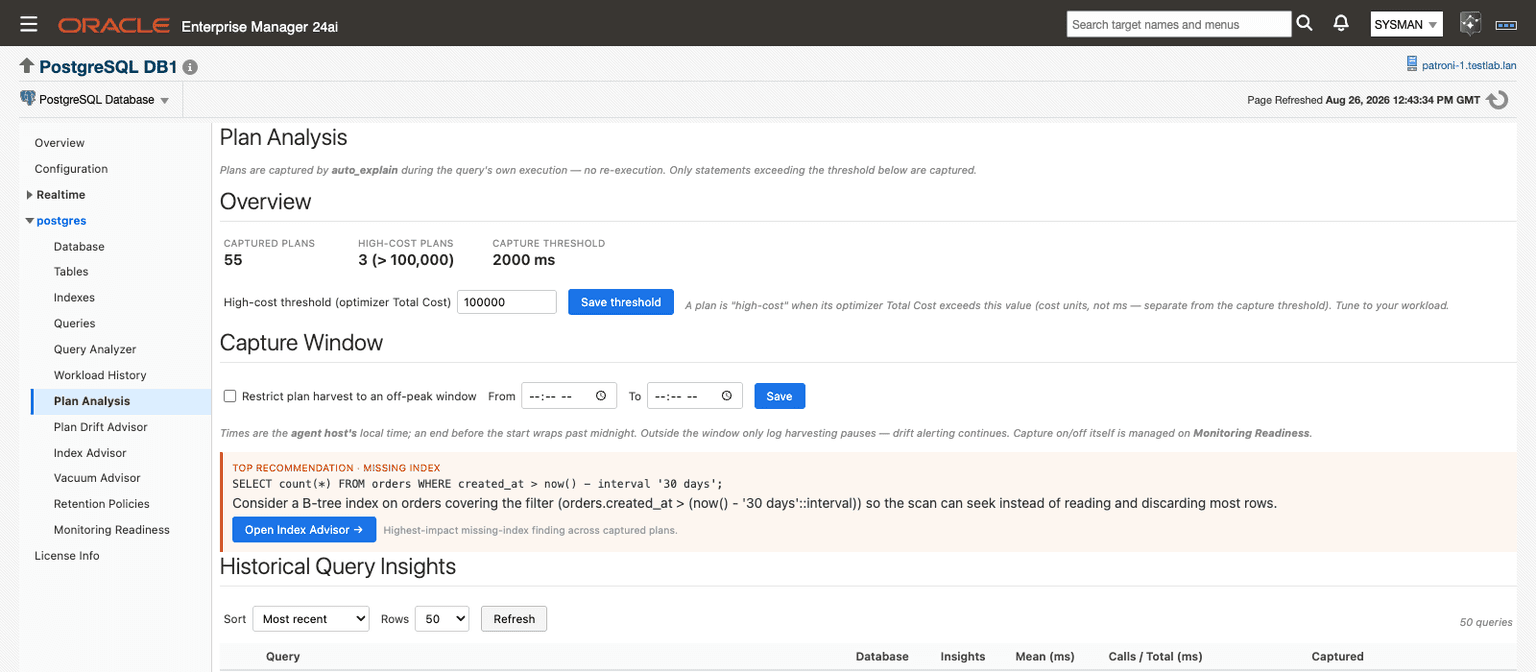Open Workload History in sidebar

click(x=100, y=375)
